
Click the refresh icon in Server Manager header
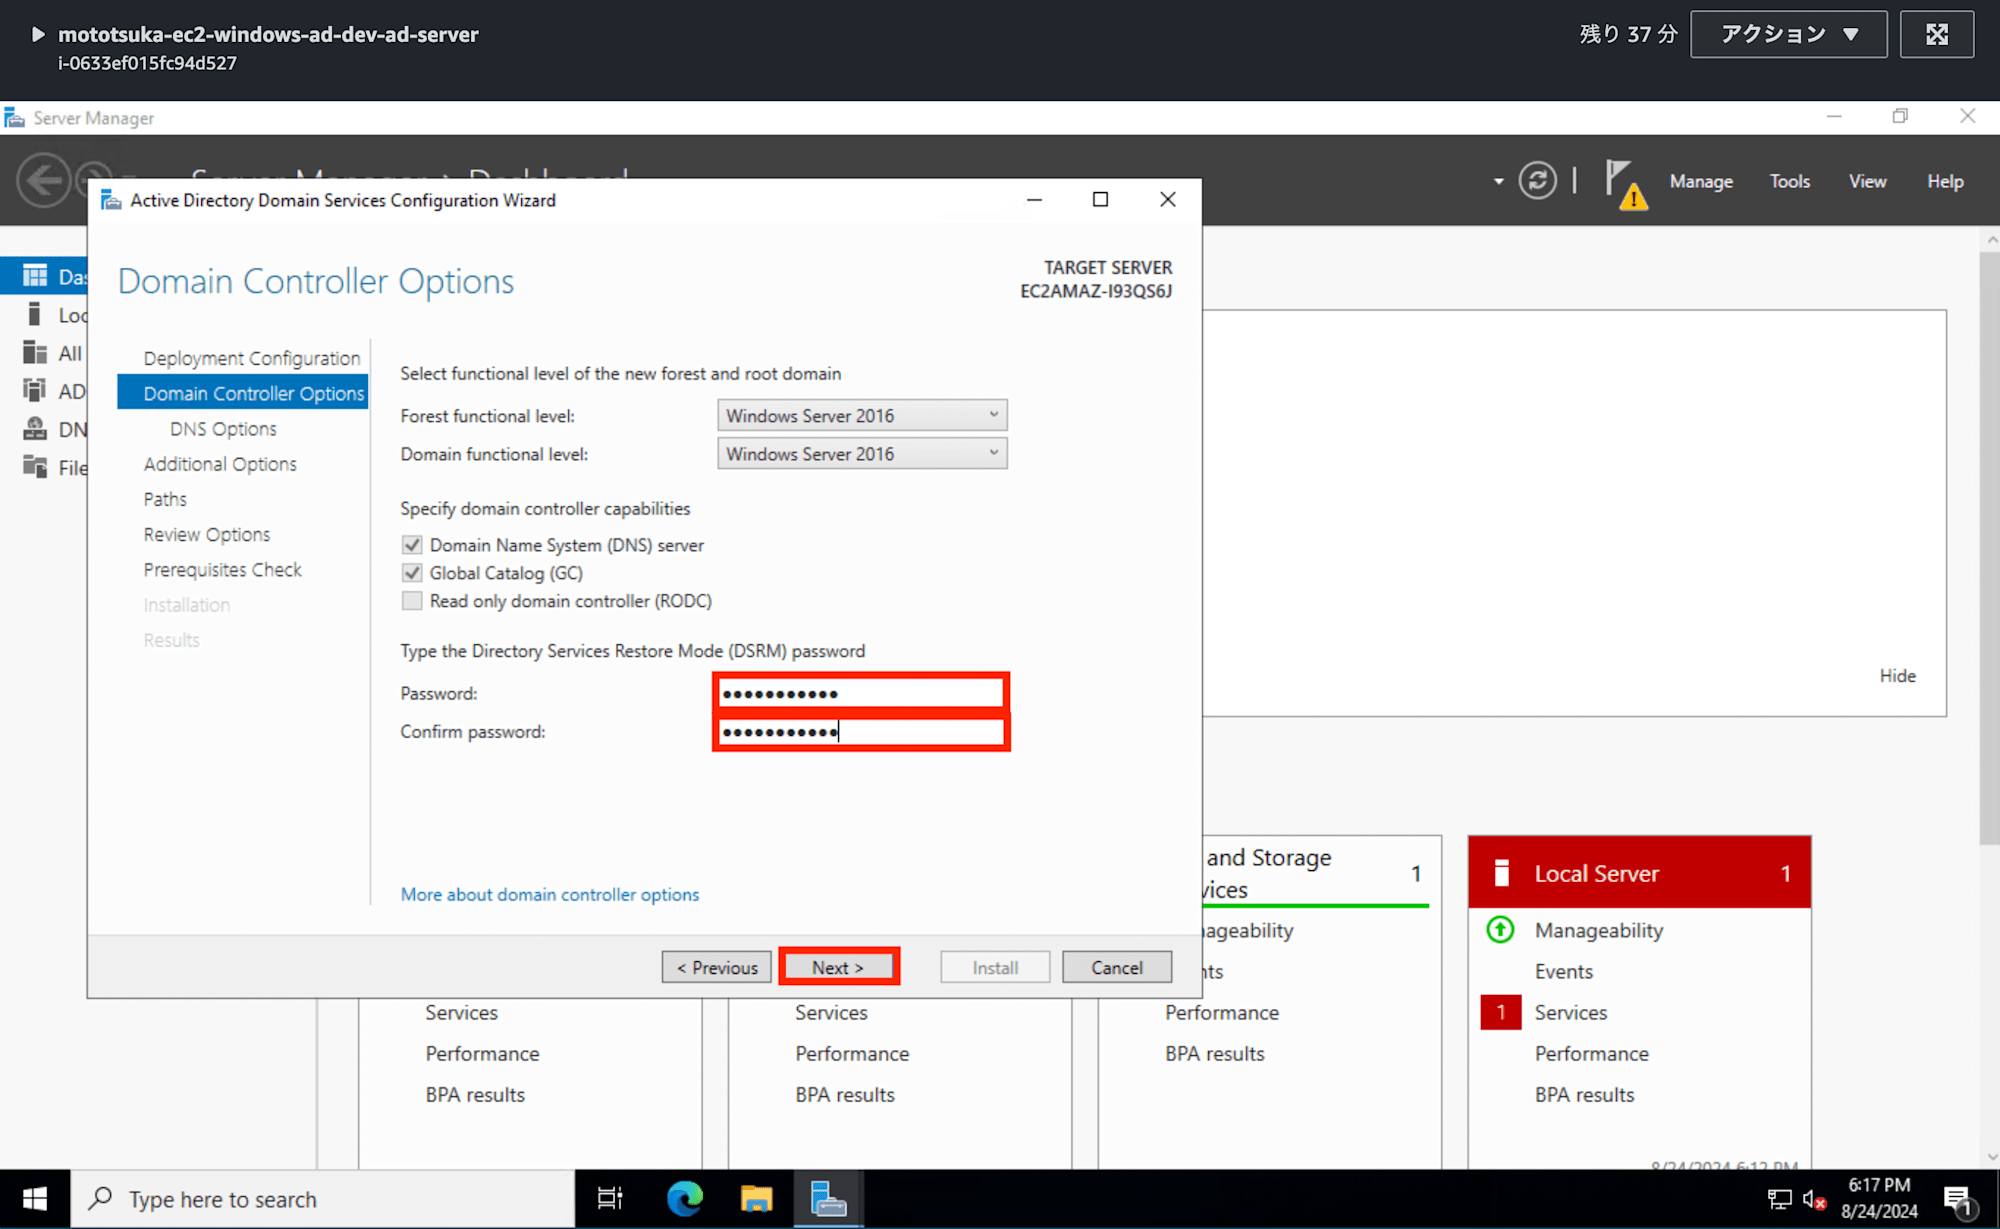[1537, 181]
